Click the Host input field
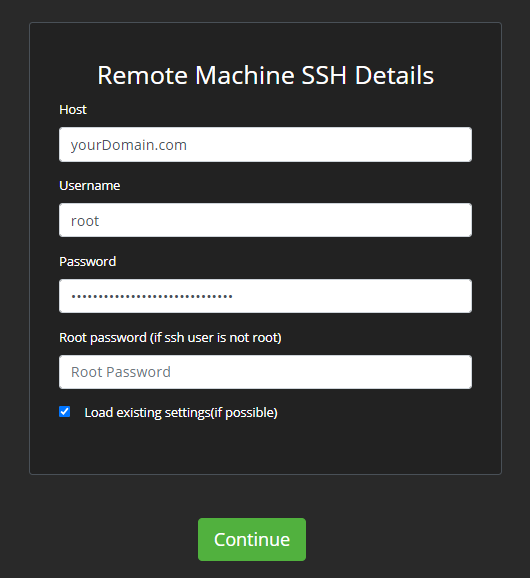The image size is (530, 578). [x=265, y=144]
